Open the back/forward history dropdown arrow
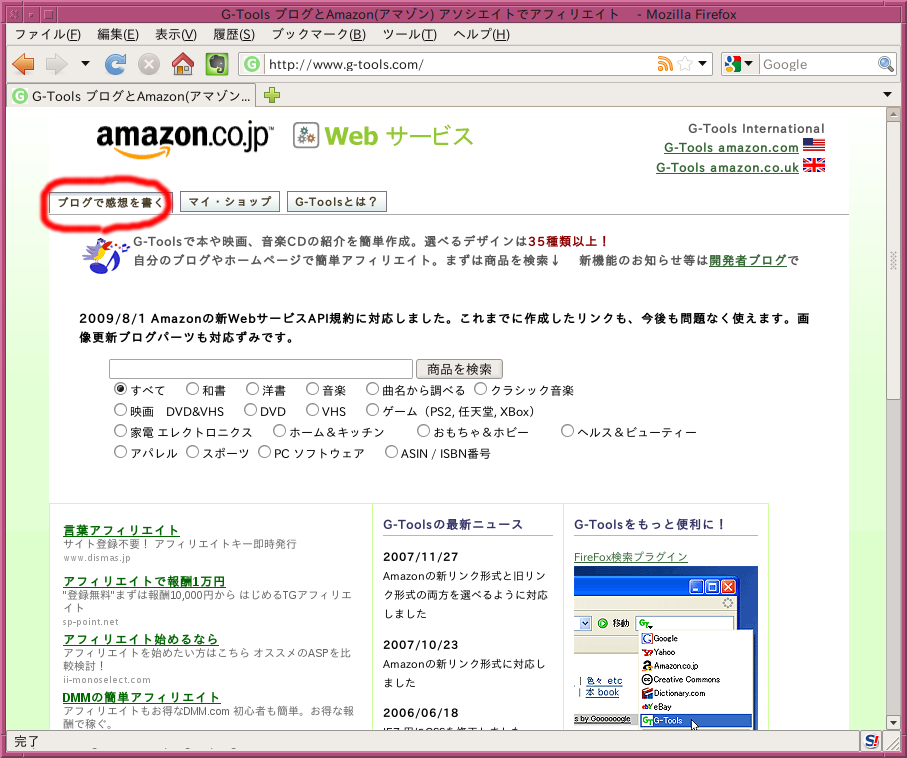Image resolution: width=907 pixels, height=758 pixels. click(x=85, y=64)
